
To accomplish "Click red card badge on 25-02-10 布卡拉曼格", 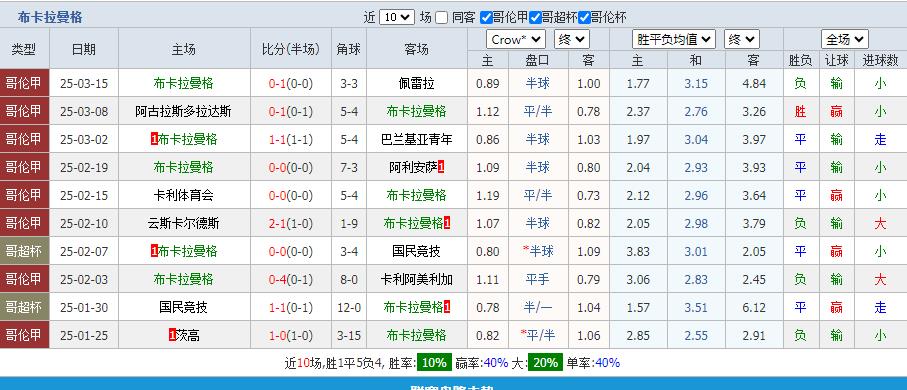I will tap(447, 223).
